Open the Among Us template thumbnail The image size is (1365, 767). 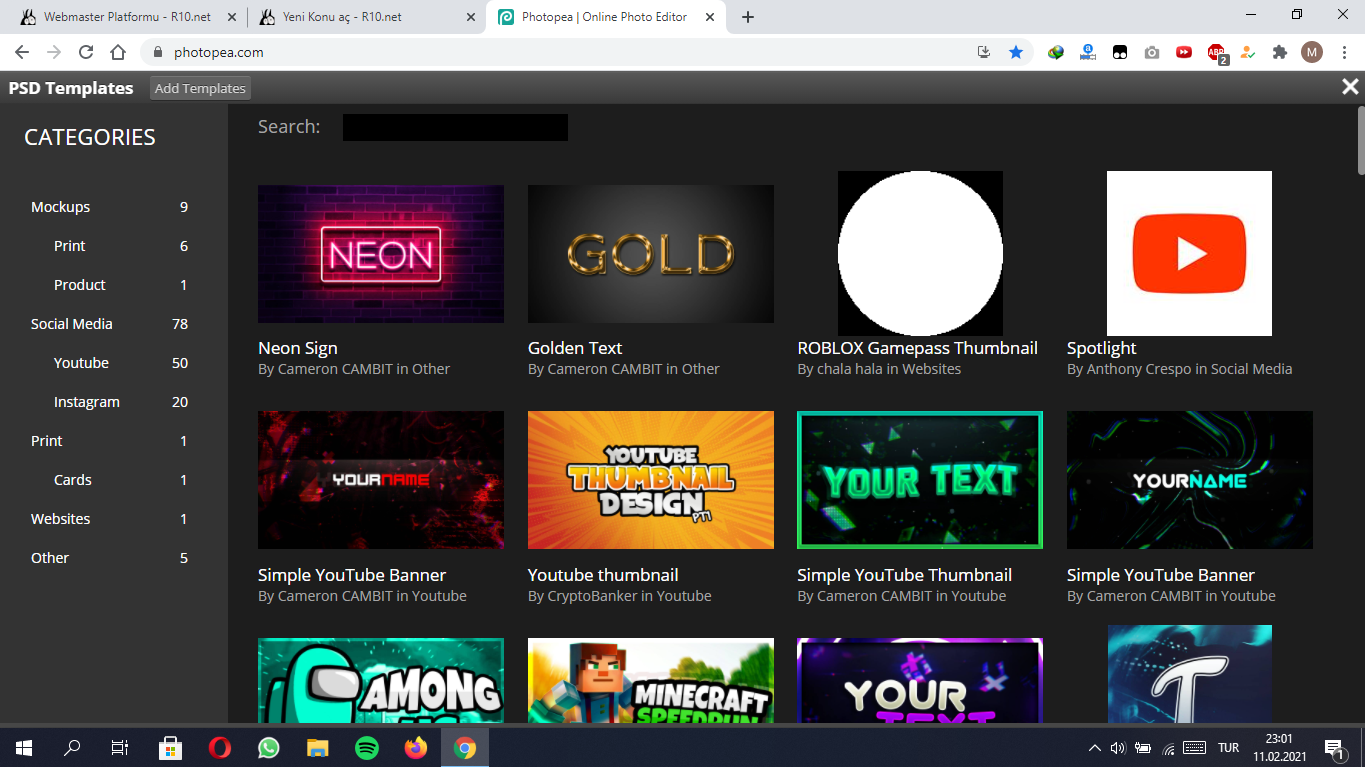(x=381, y=680)
